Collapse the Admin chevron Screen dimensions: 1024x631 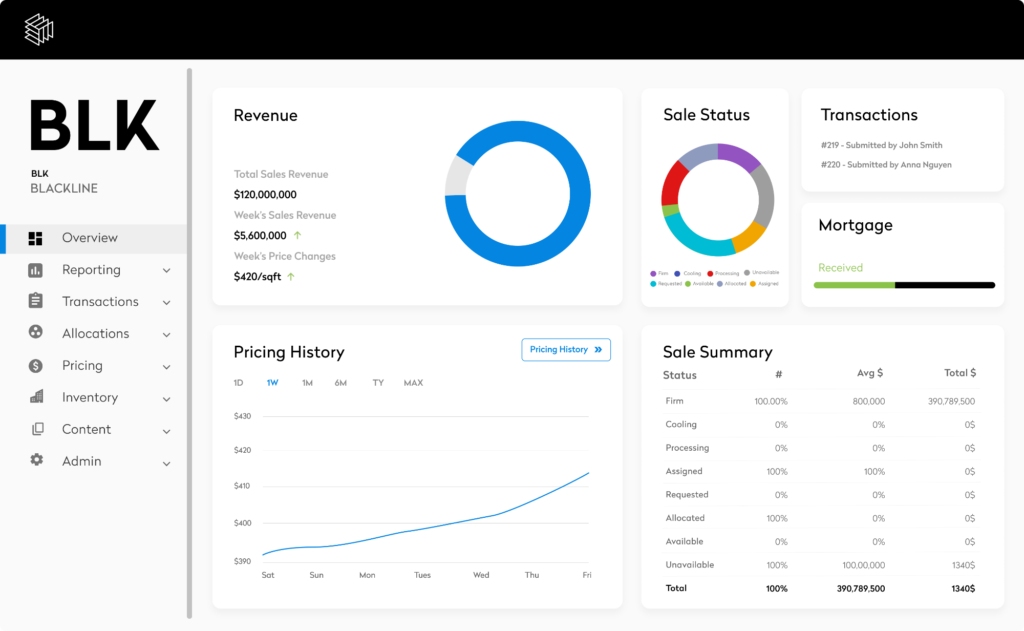coord(166,461)
